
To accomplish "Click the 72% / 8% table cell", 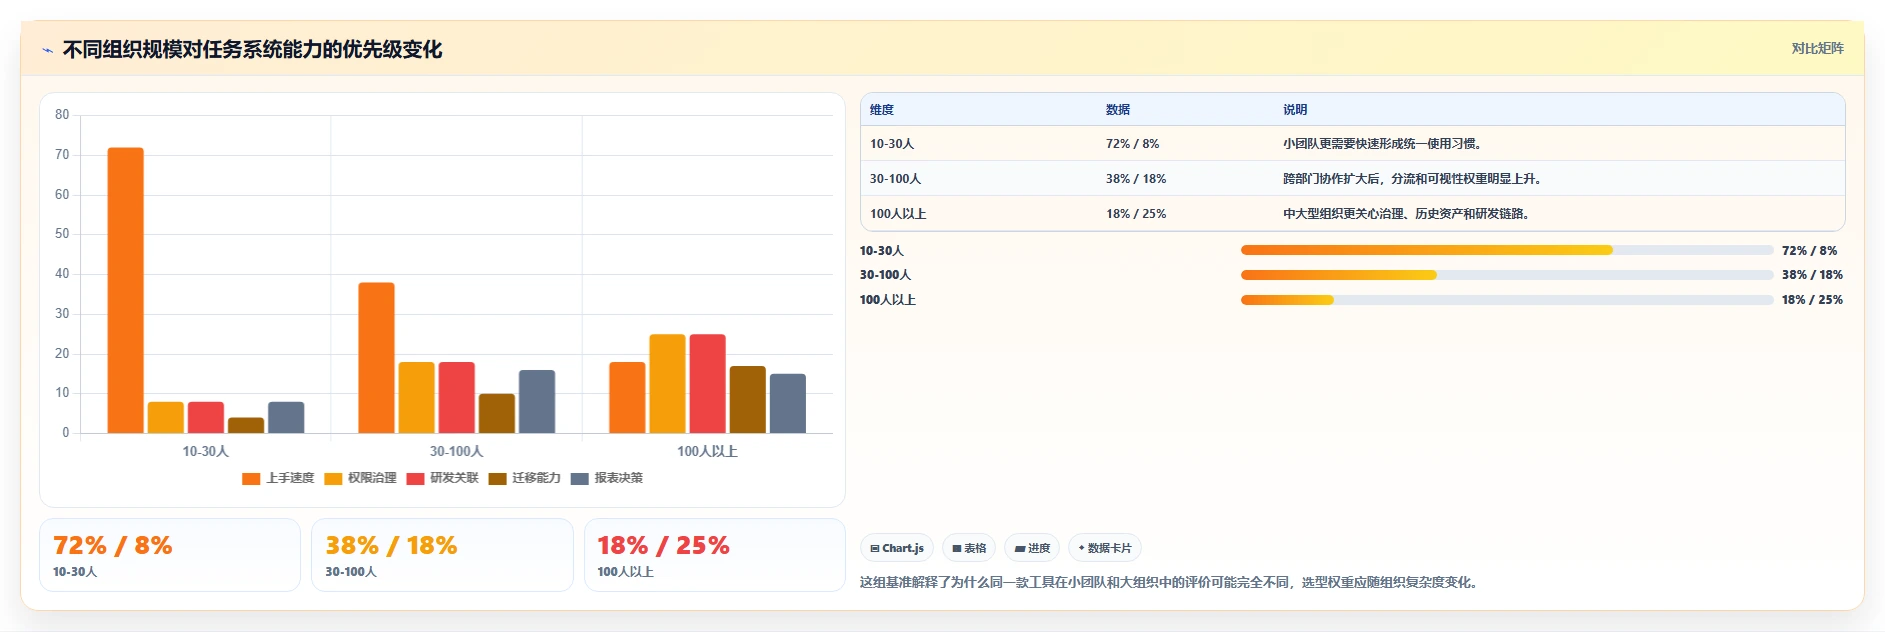I will pyautogui.click(x=1132, y=144).
